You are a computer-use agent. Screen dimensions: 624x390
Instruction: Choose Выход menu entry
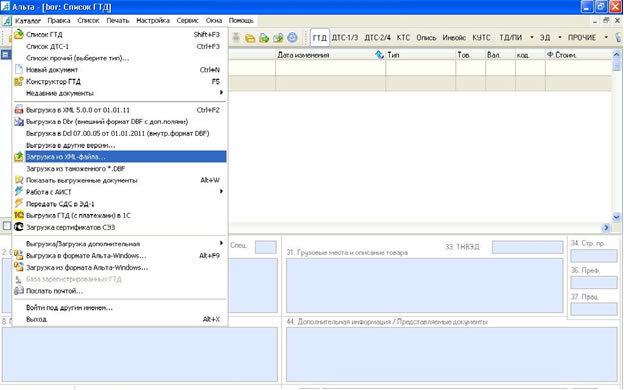(x=119, y=319)
